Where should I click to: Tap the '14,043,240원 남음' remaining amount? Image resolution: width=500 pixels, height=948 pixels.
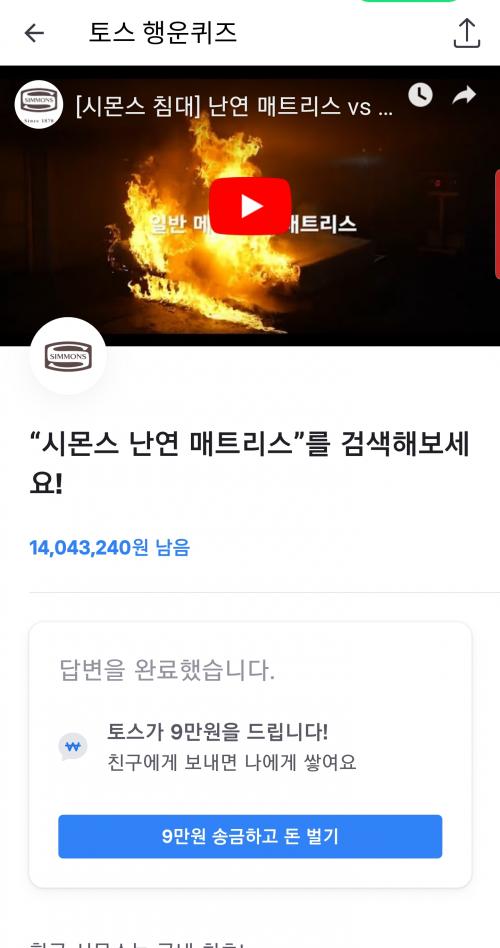tap(109, 547)
